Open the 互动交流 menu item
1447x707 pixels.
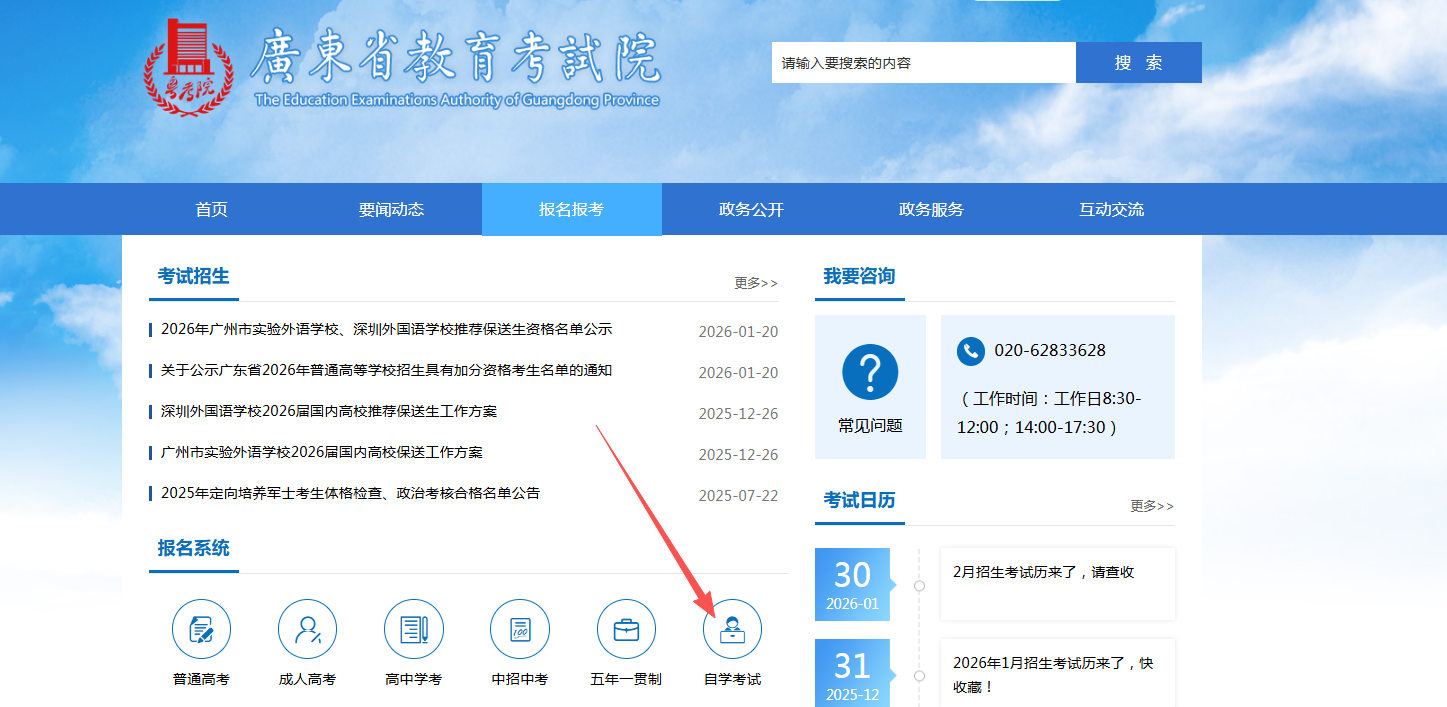[1112, 208]
